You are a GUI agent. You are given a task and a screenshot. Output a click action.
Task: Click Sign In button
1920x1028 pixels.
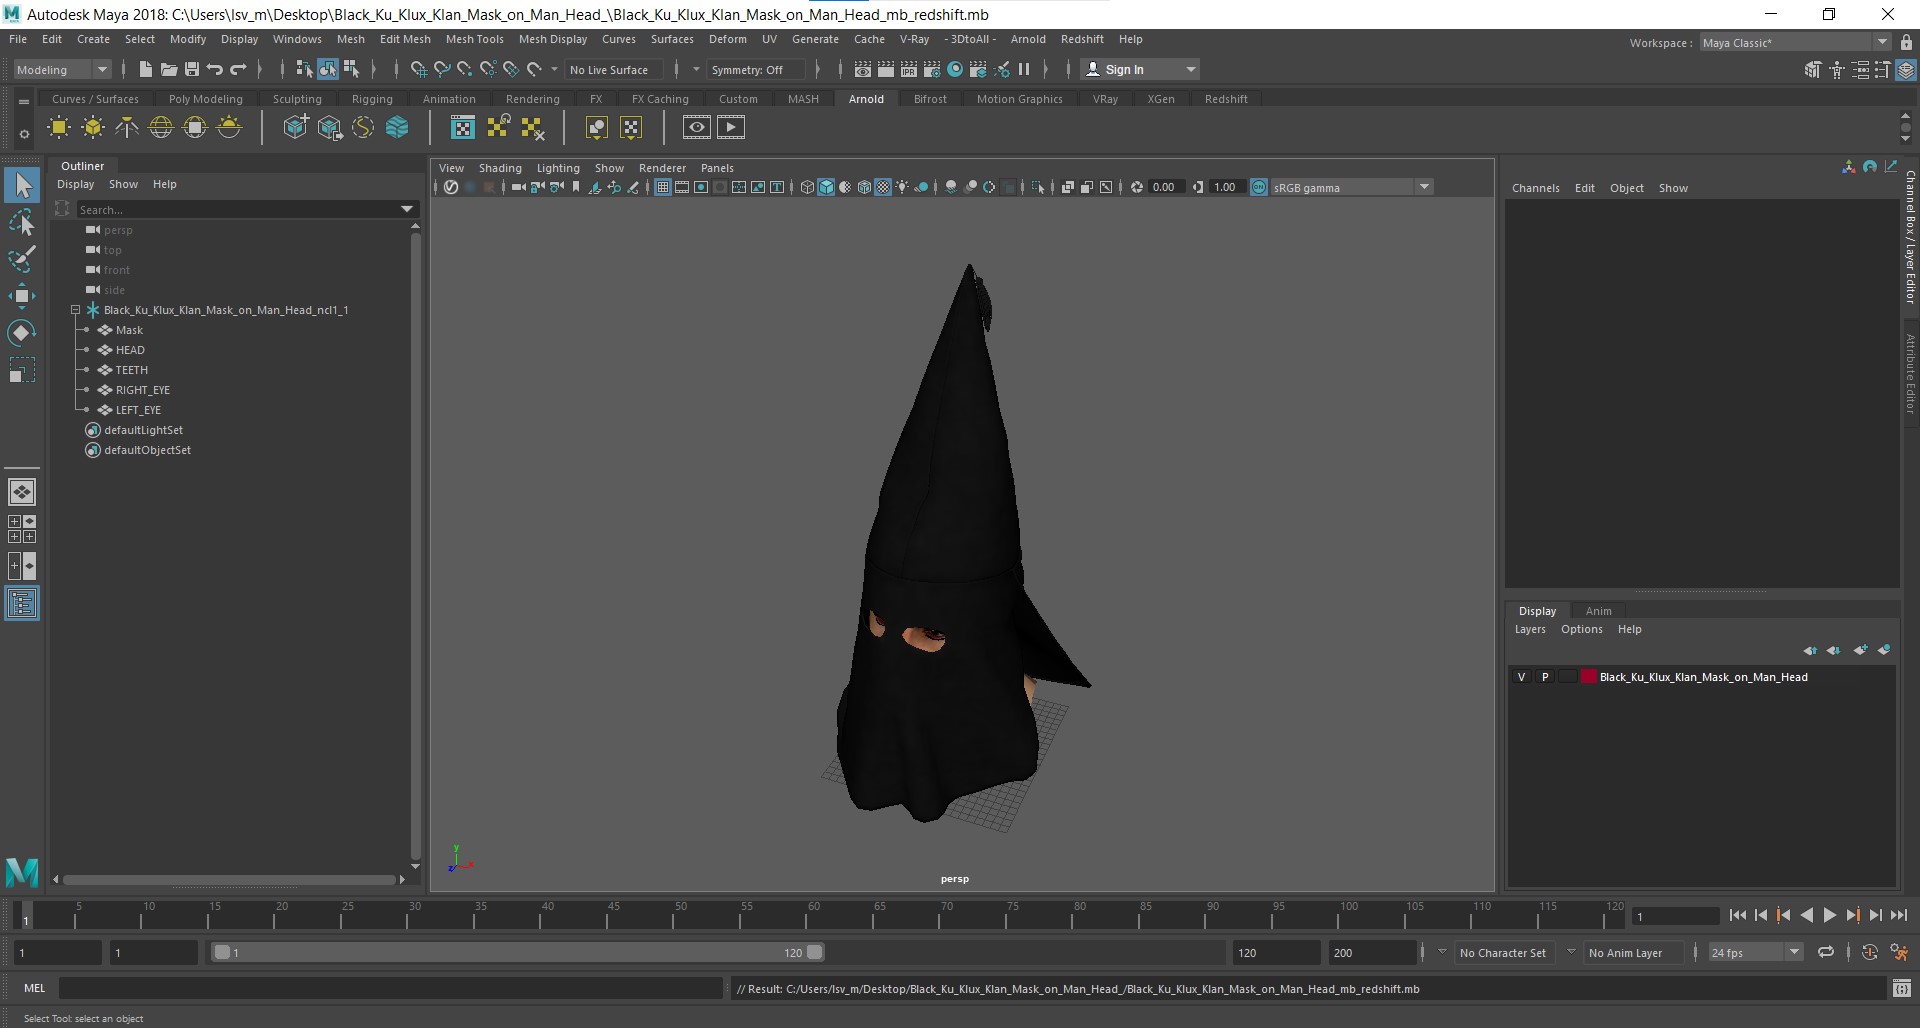click(x=1140, y=69)
